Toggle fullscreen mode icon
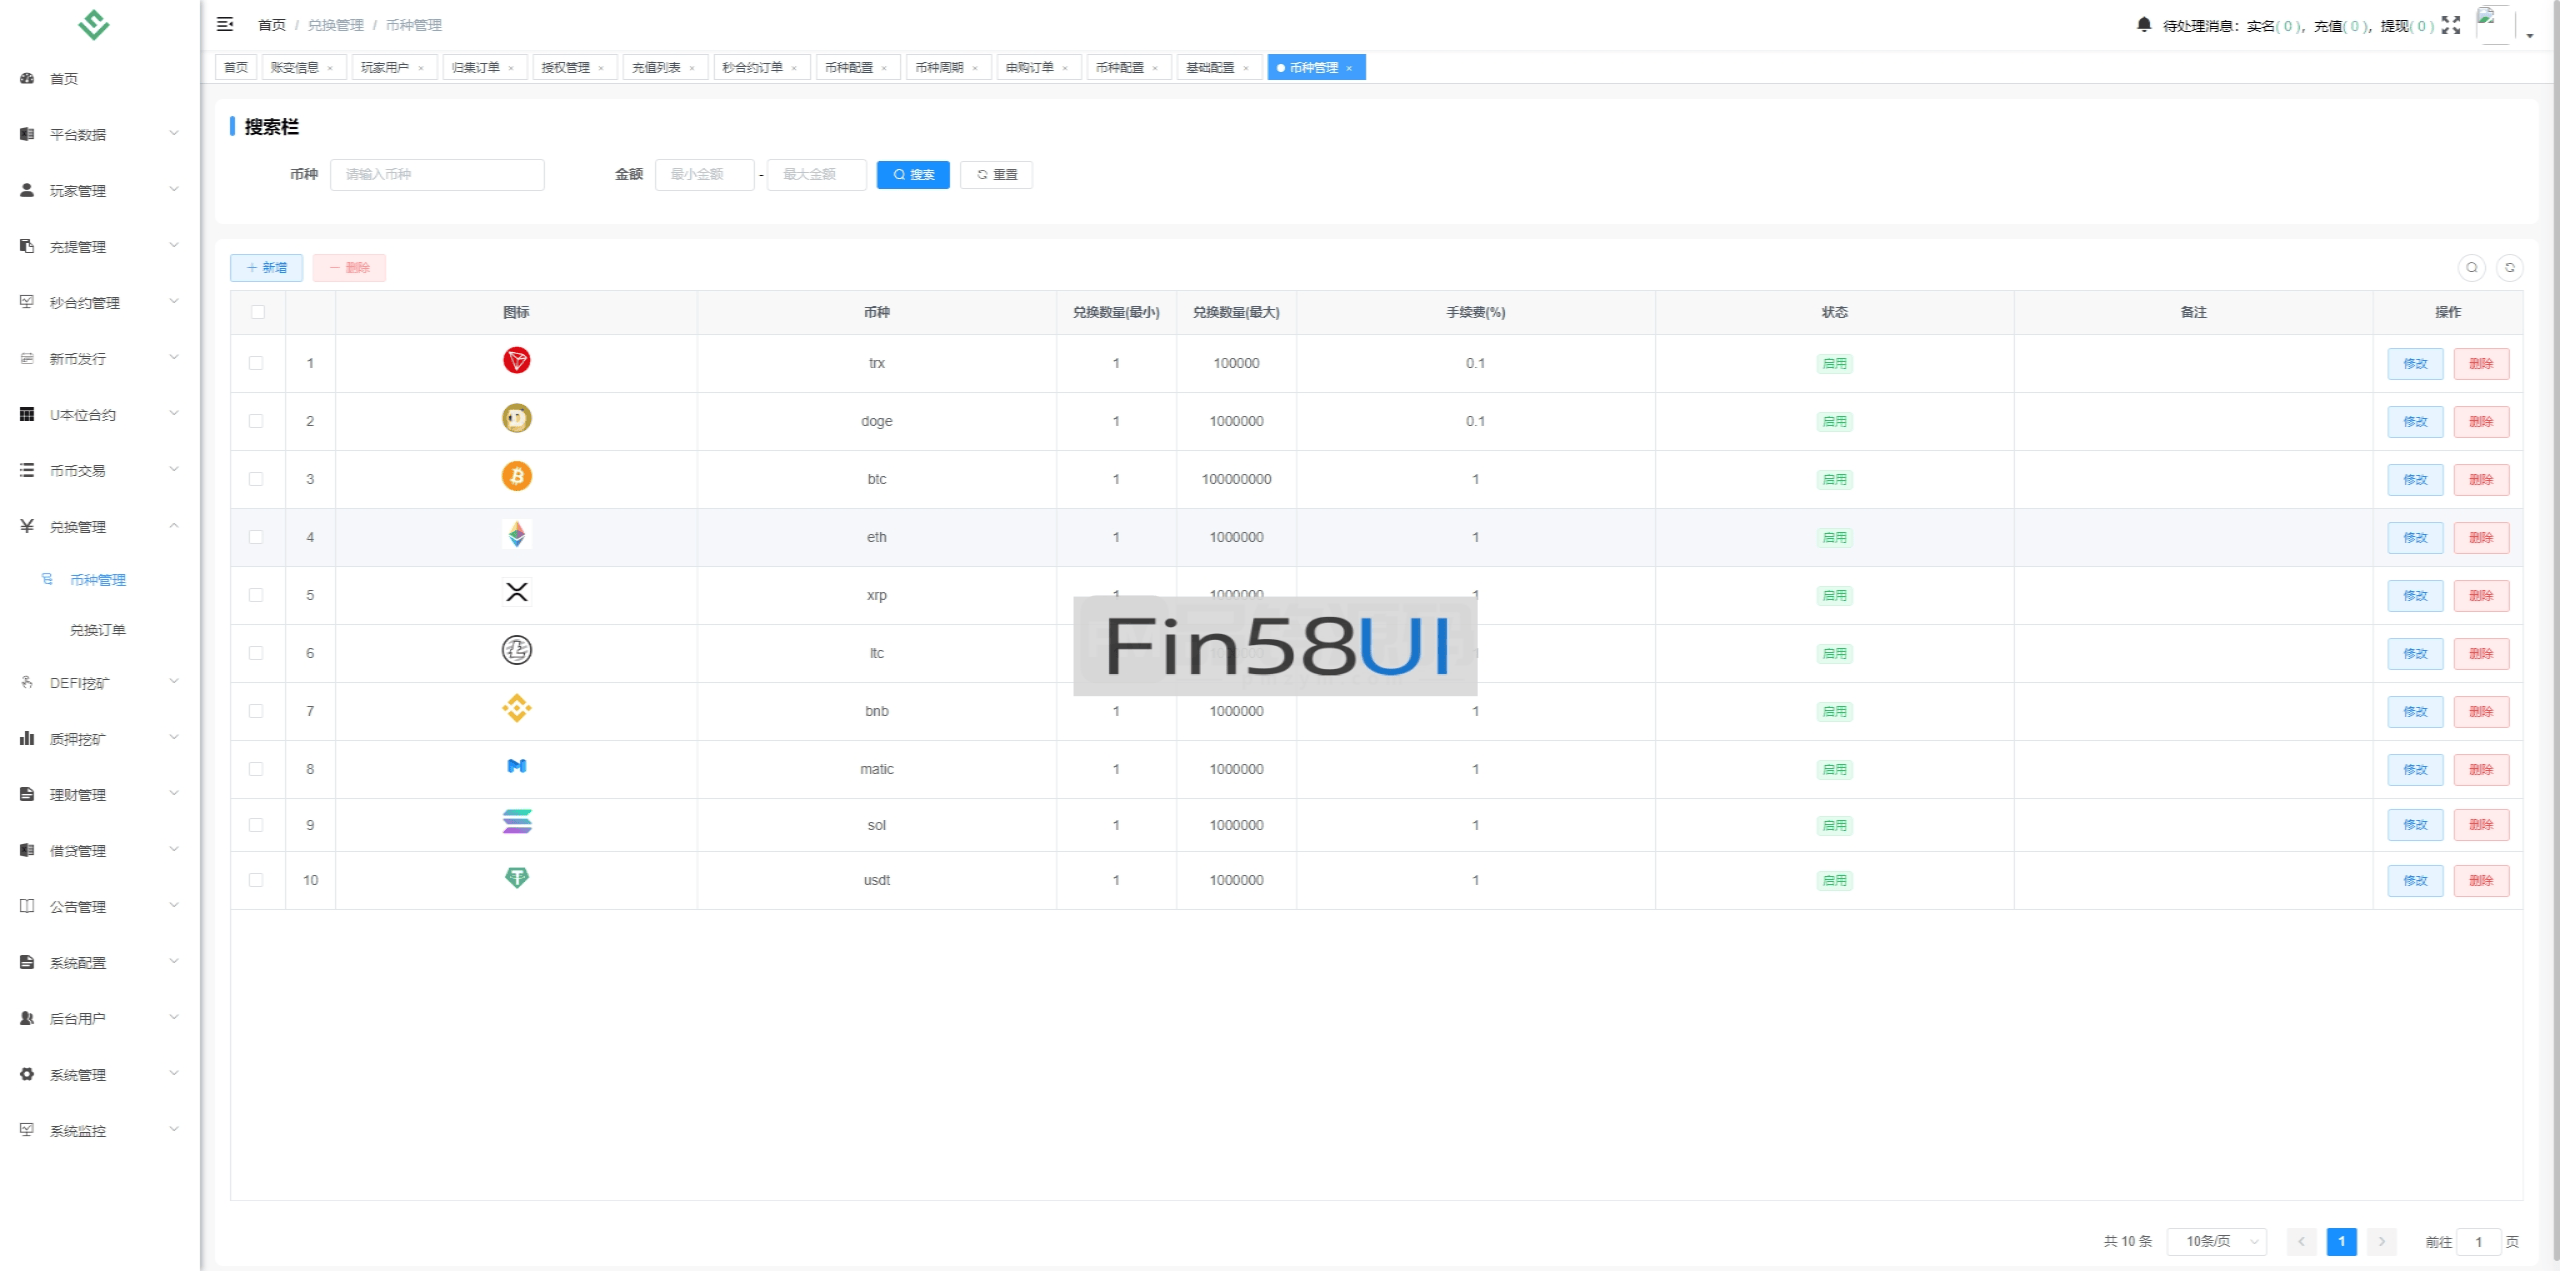 click(x=2450, y=25)
